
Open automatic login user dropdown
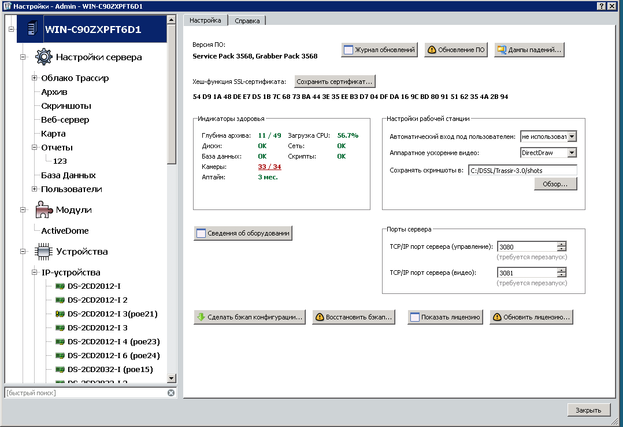(572, 136)
